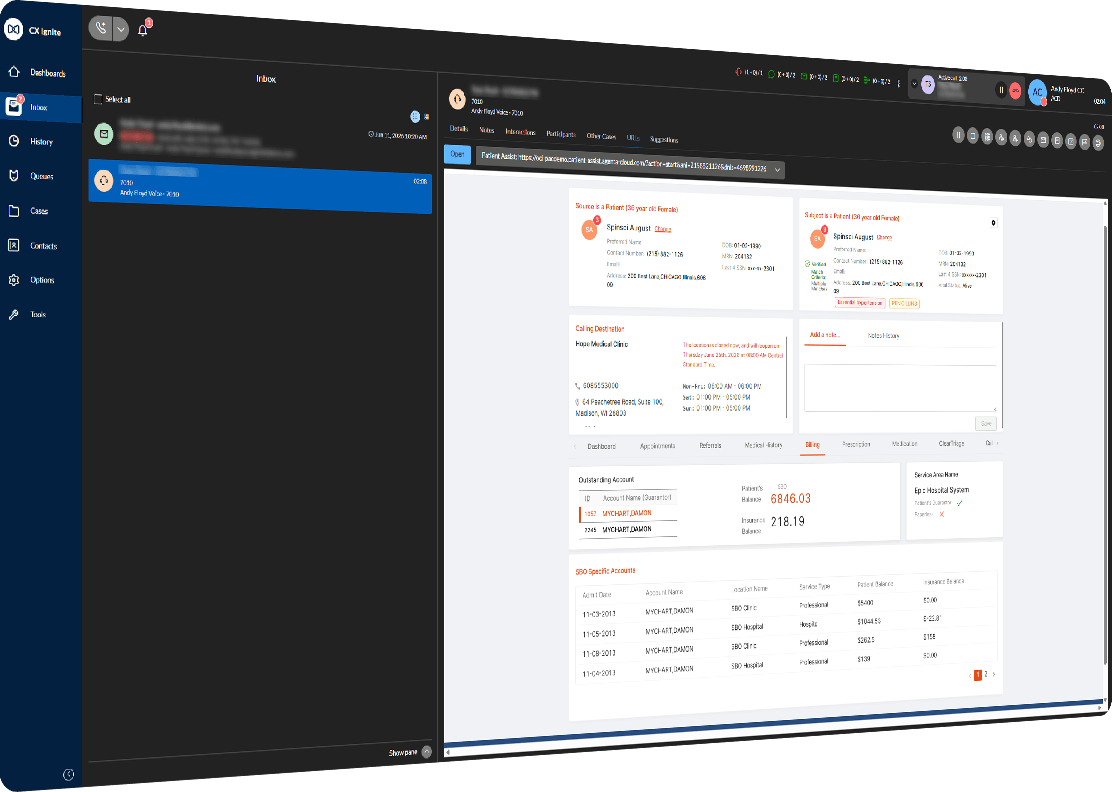
Task: Click the blue Open button
Action: (457, 154)
